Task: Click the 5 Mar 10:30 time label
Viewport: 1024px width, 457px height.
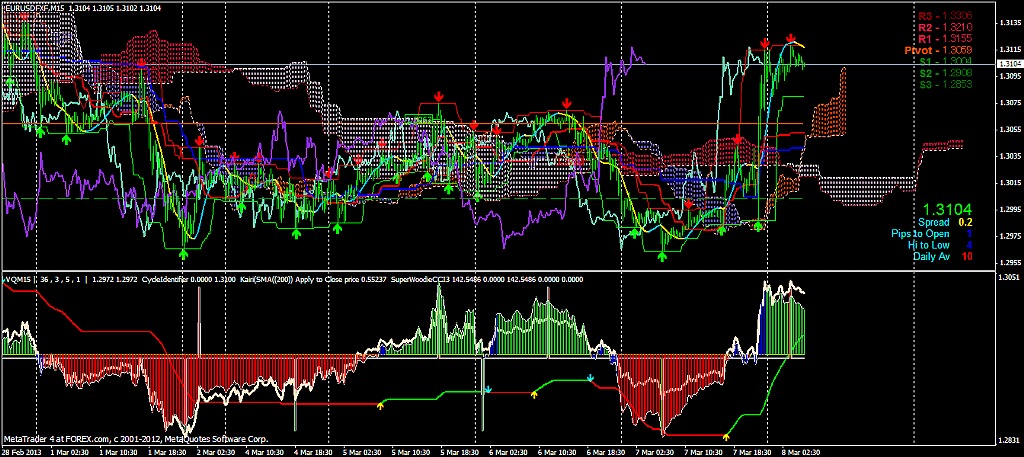Action: (x=409, y=451)
